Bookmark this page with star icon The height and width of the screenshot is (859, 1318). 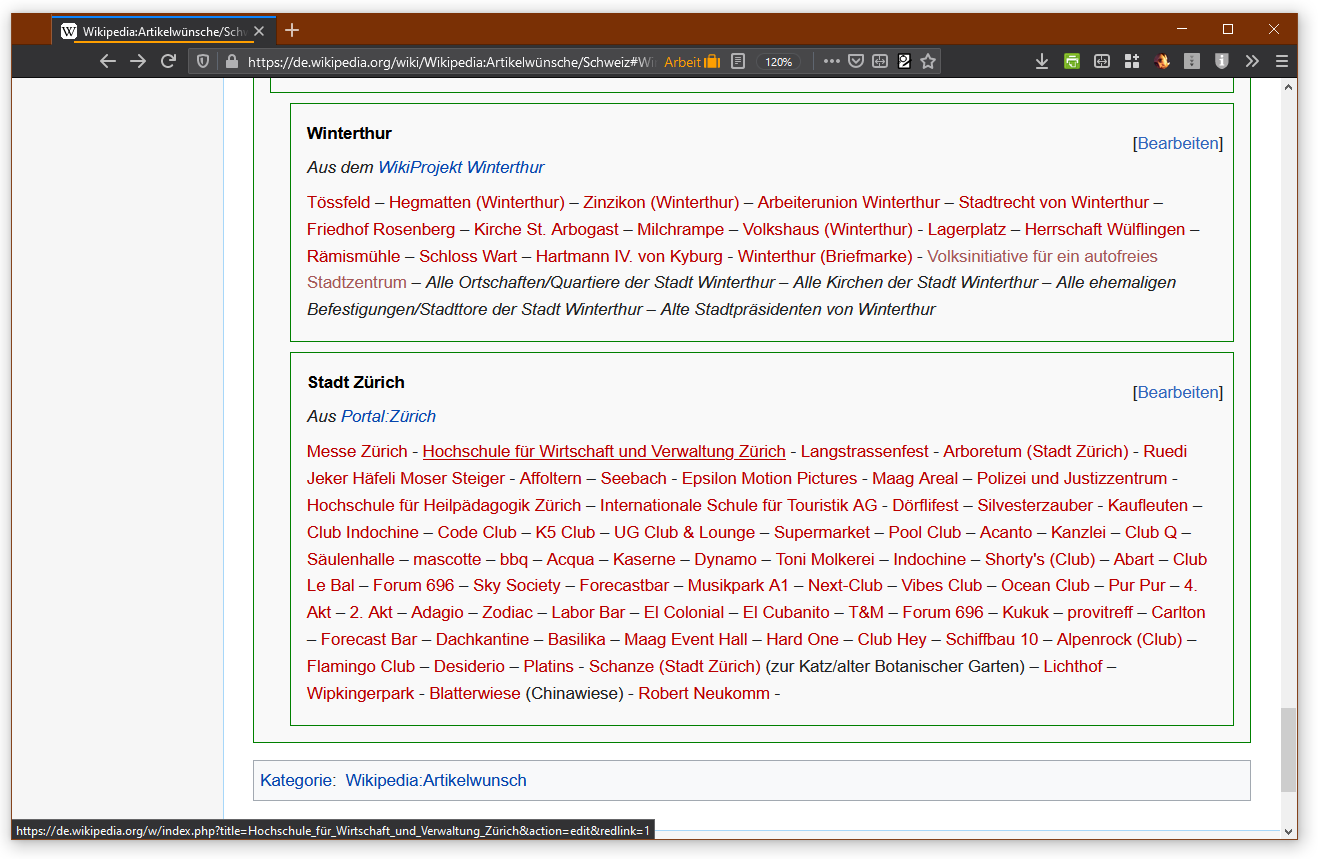tap(928, 61)
